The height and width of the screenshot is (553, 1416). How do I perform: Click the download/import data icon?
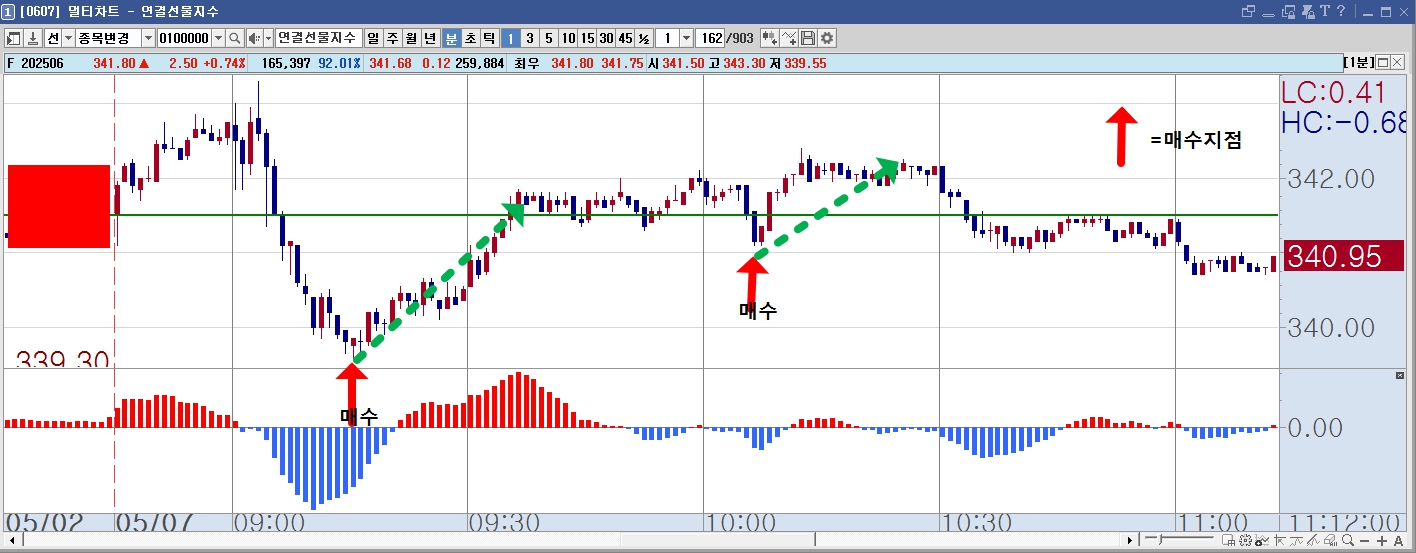coord(33,38)
